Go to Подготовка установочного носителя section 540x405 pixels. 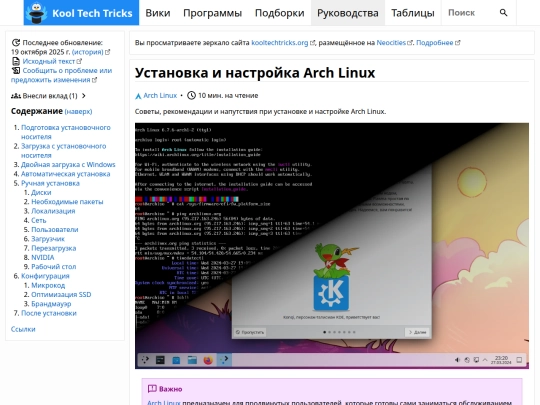pyautogui.click(x=66, y=132)
